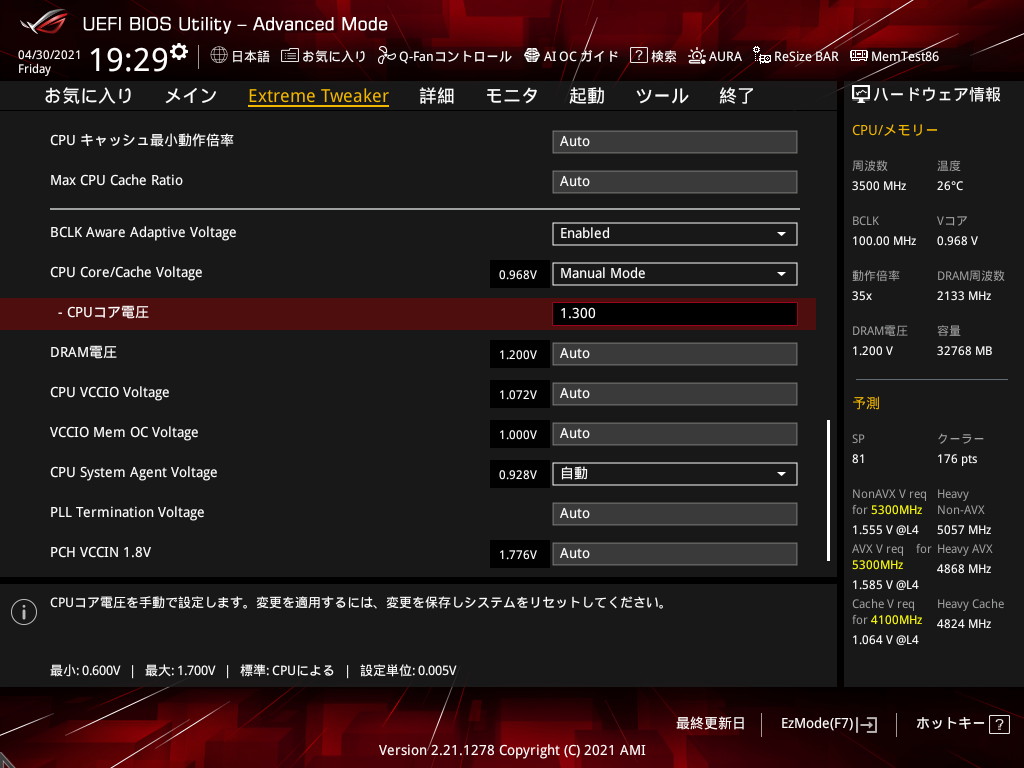Open the モニタ tab
This screenshot has height=768, width=1024.
(x=511, y=96)
